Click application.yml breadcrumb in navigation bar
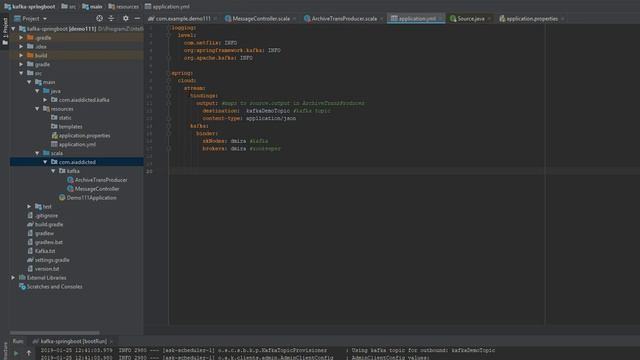640x360 pixels. [167, 7]
